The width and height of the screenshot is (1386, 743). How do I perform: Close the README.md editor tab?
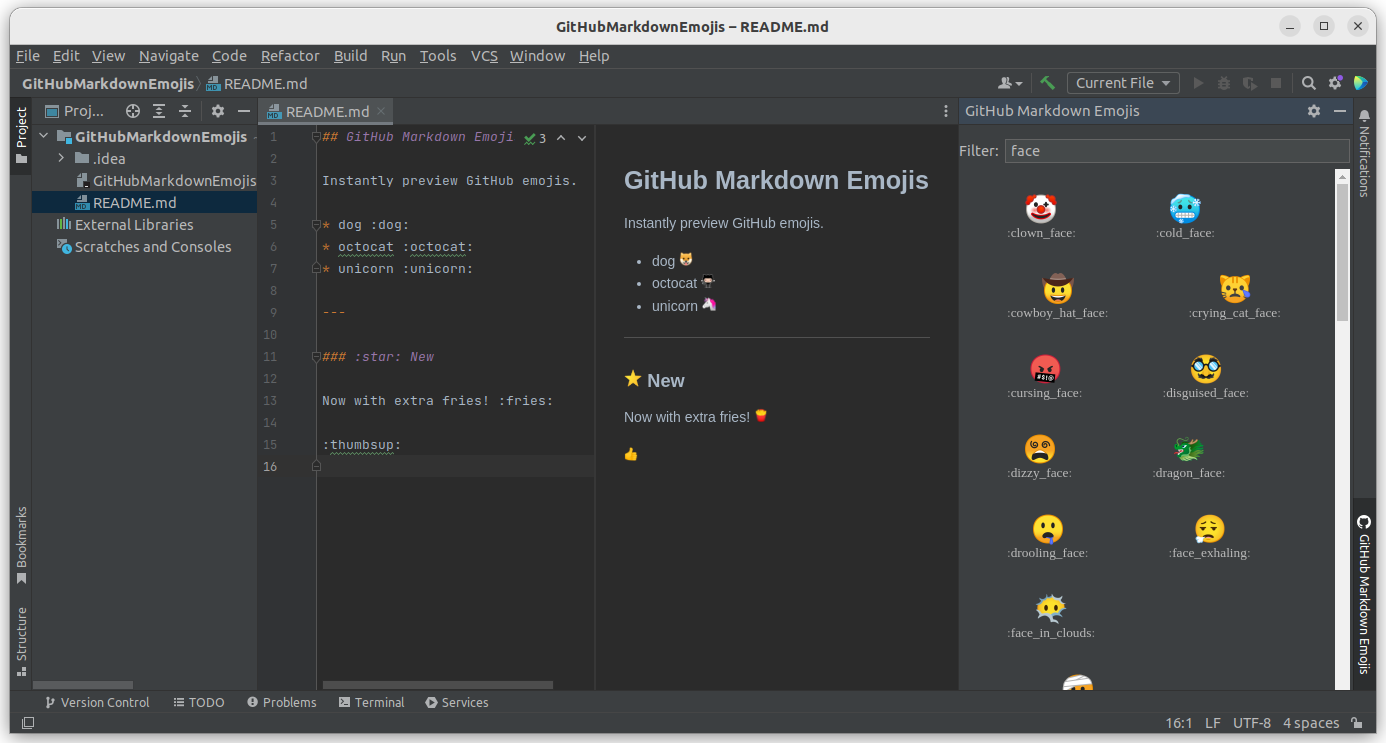[381, 112]
